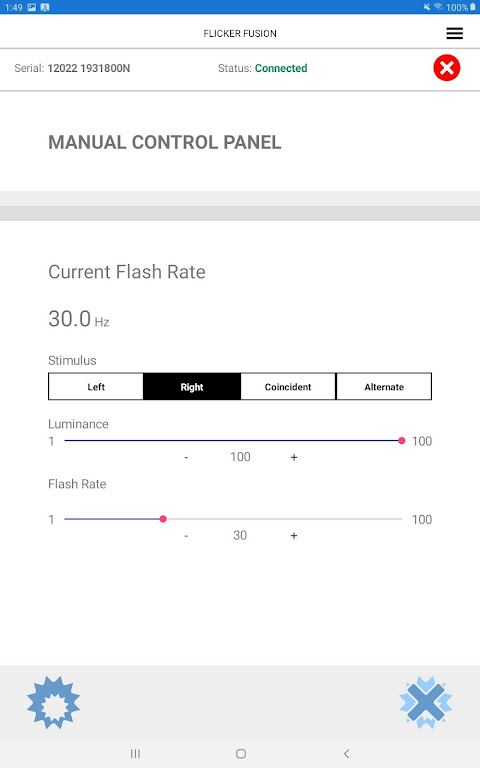Tap the blue starburst icon at bottom left
Screen dimensions: 480x768
point(53,702)
